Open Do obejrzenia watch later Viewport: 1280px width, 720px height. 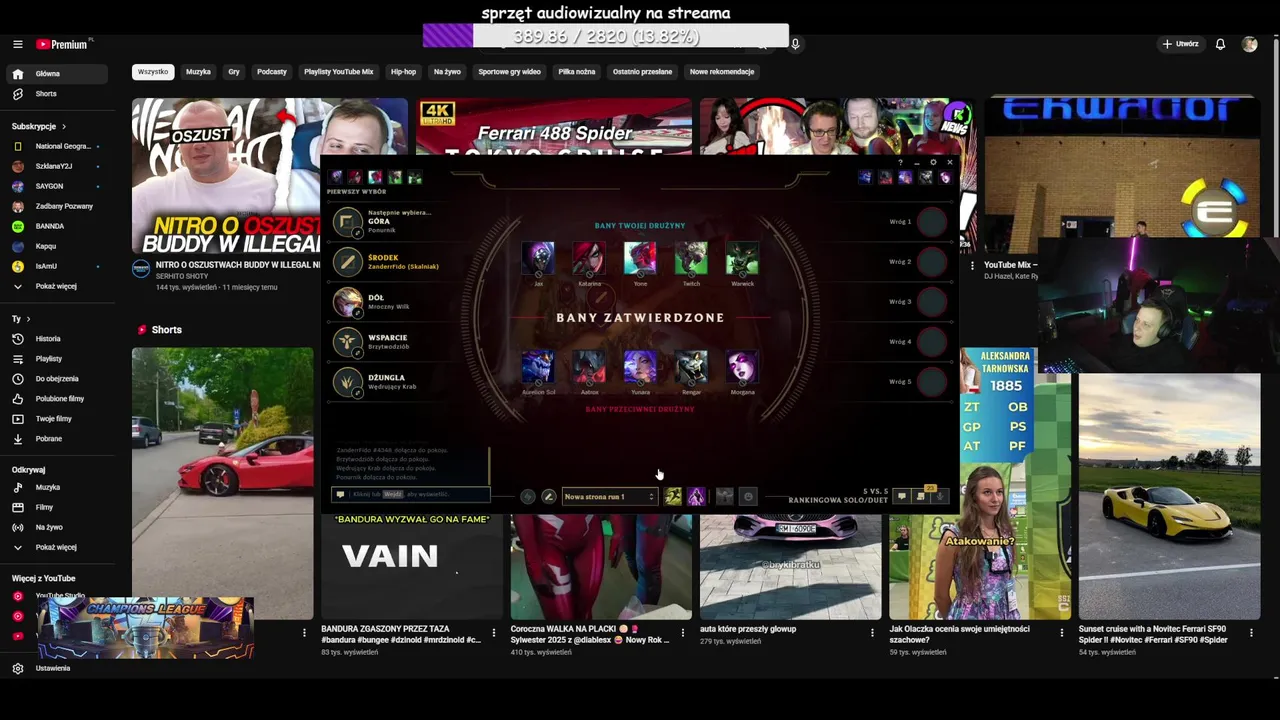pyautogui.click(x=58, y=379)
